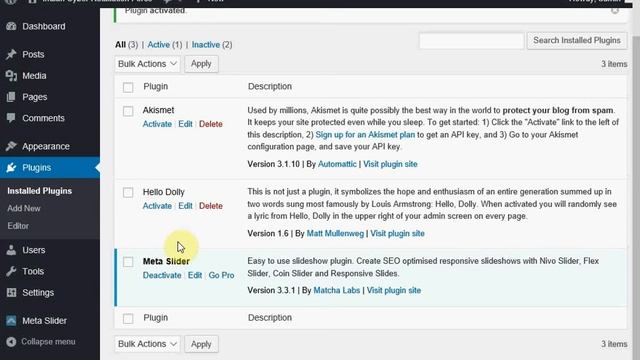Open the Posts menu
The image size is (640, 360).
[x=33, y=54]
